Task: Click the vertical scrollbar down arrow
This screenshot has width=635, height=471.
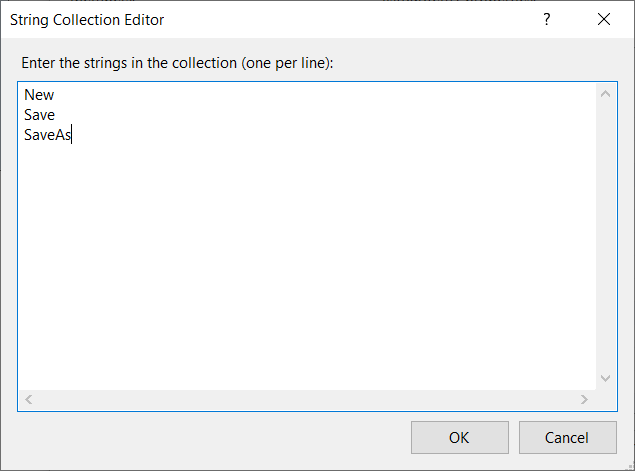Action: click(605, 378)
